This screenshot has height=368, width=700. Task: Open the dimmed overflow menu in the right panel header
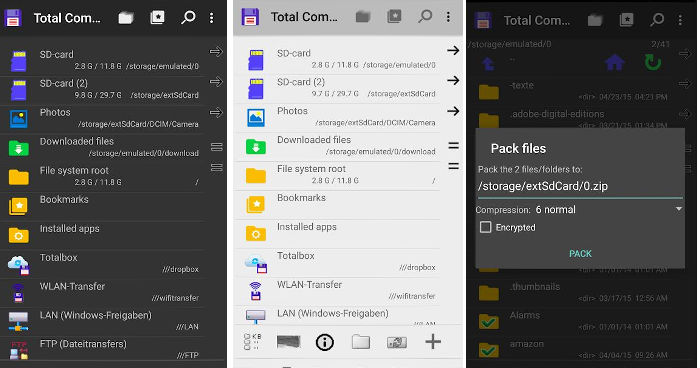click(x=680, y=20)
